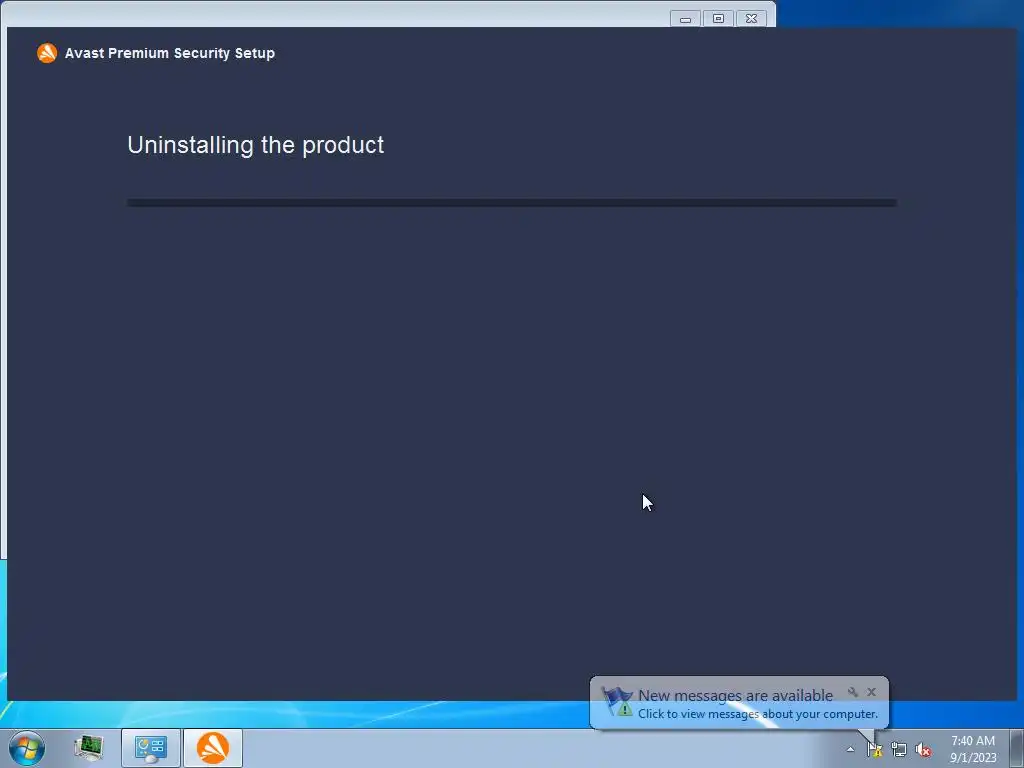Switch to the Control Panel taskbar button
The image size is (1024, 768).
[x=151, y=748]
